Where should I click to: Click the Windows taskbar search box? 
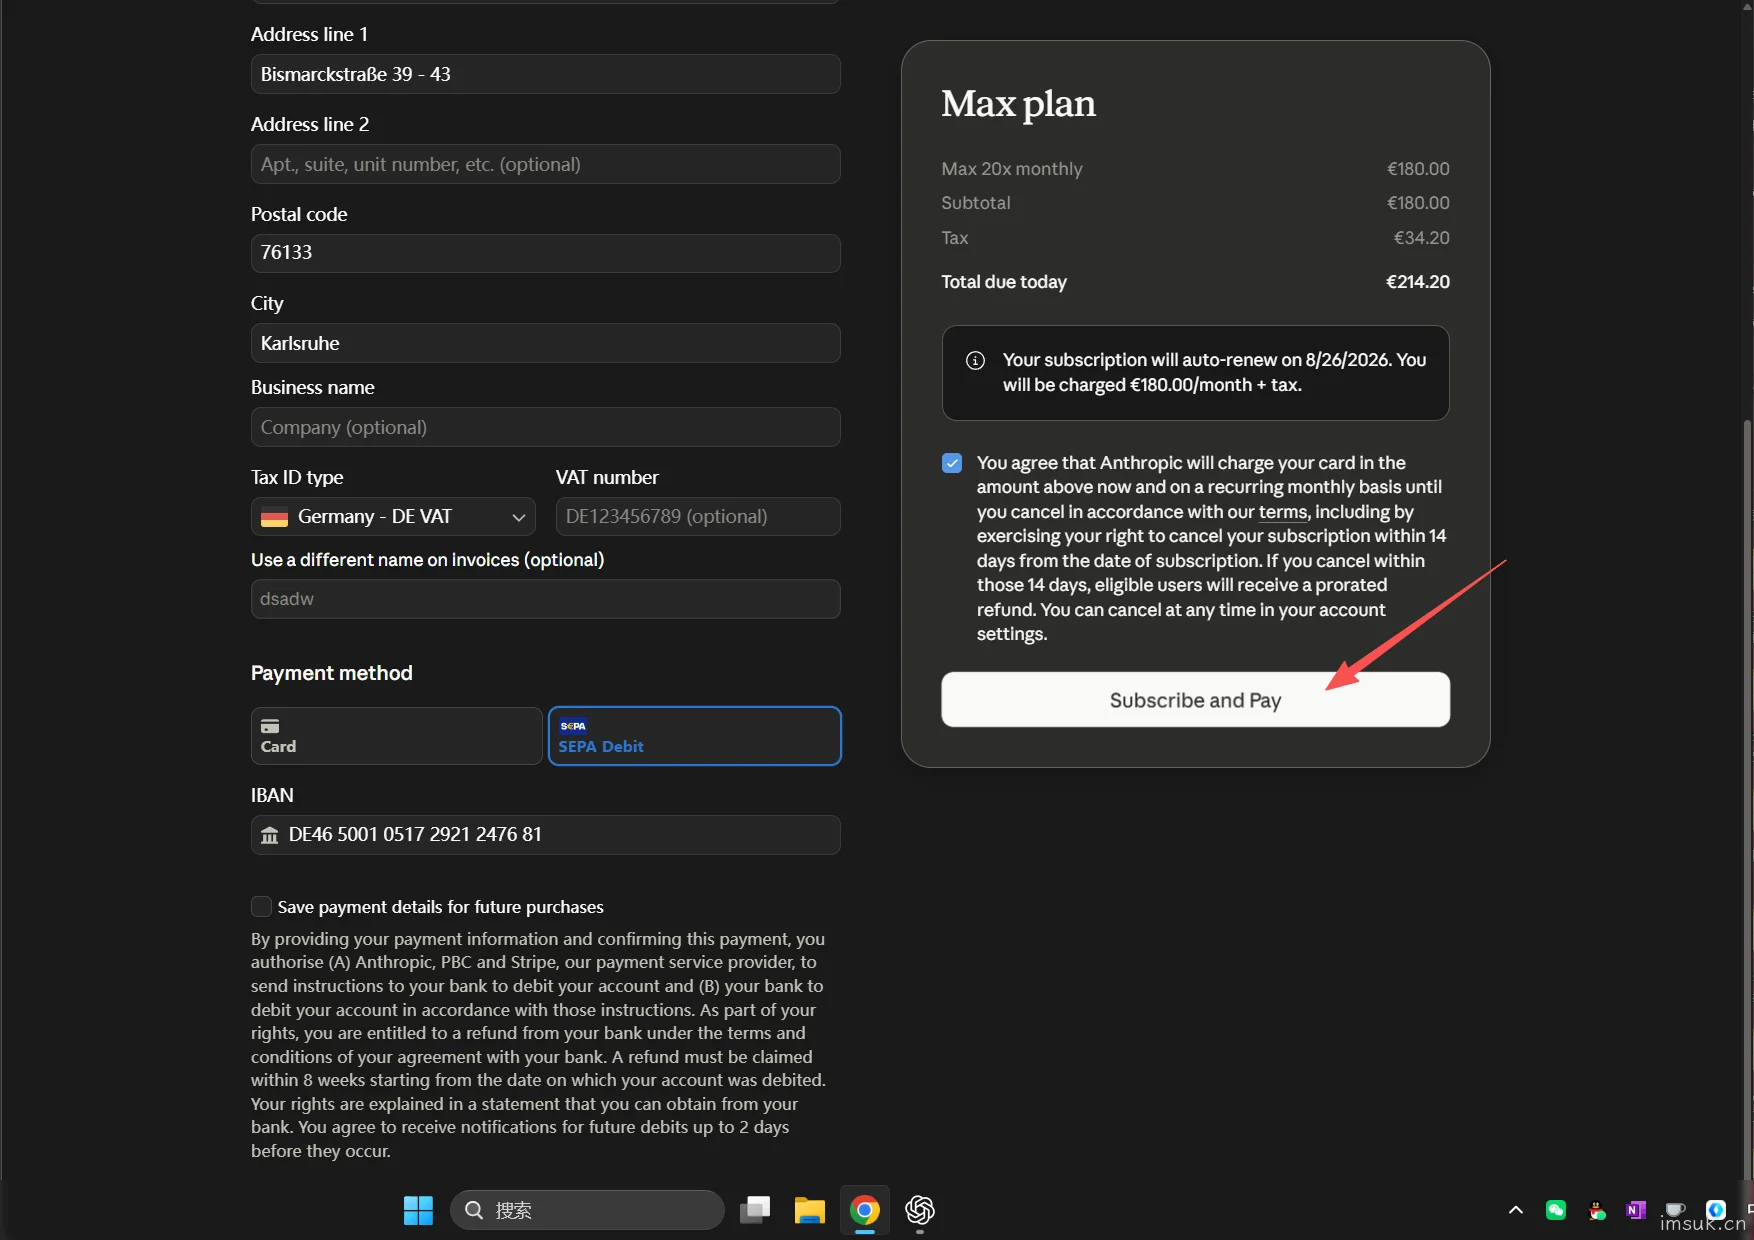587,1210
